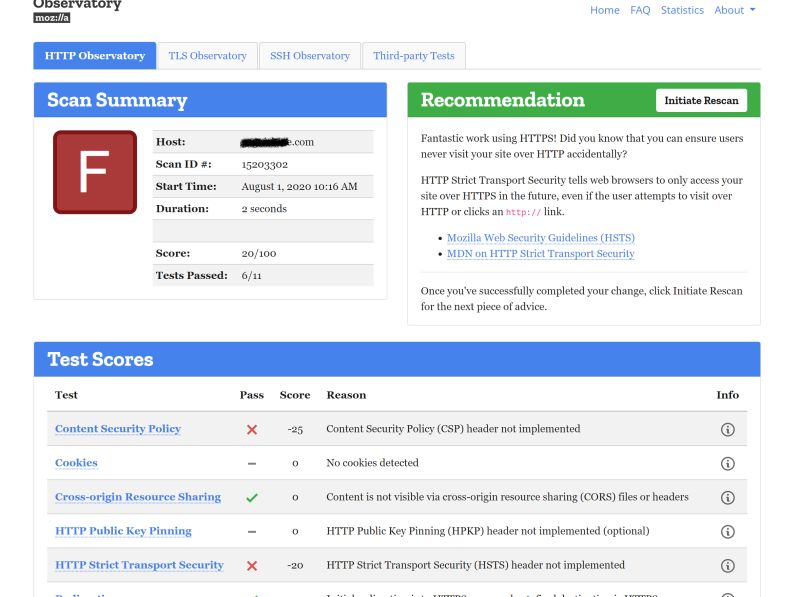Expand the About navigation dropdown

click(733, 10)
